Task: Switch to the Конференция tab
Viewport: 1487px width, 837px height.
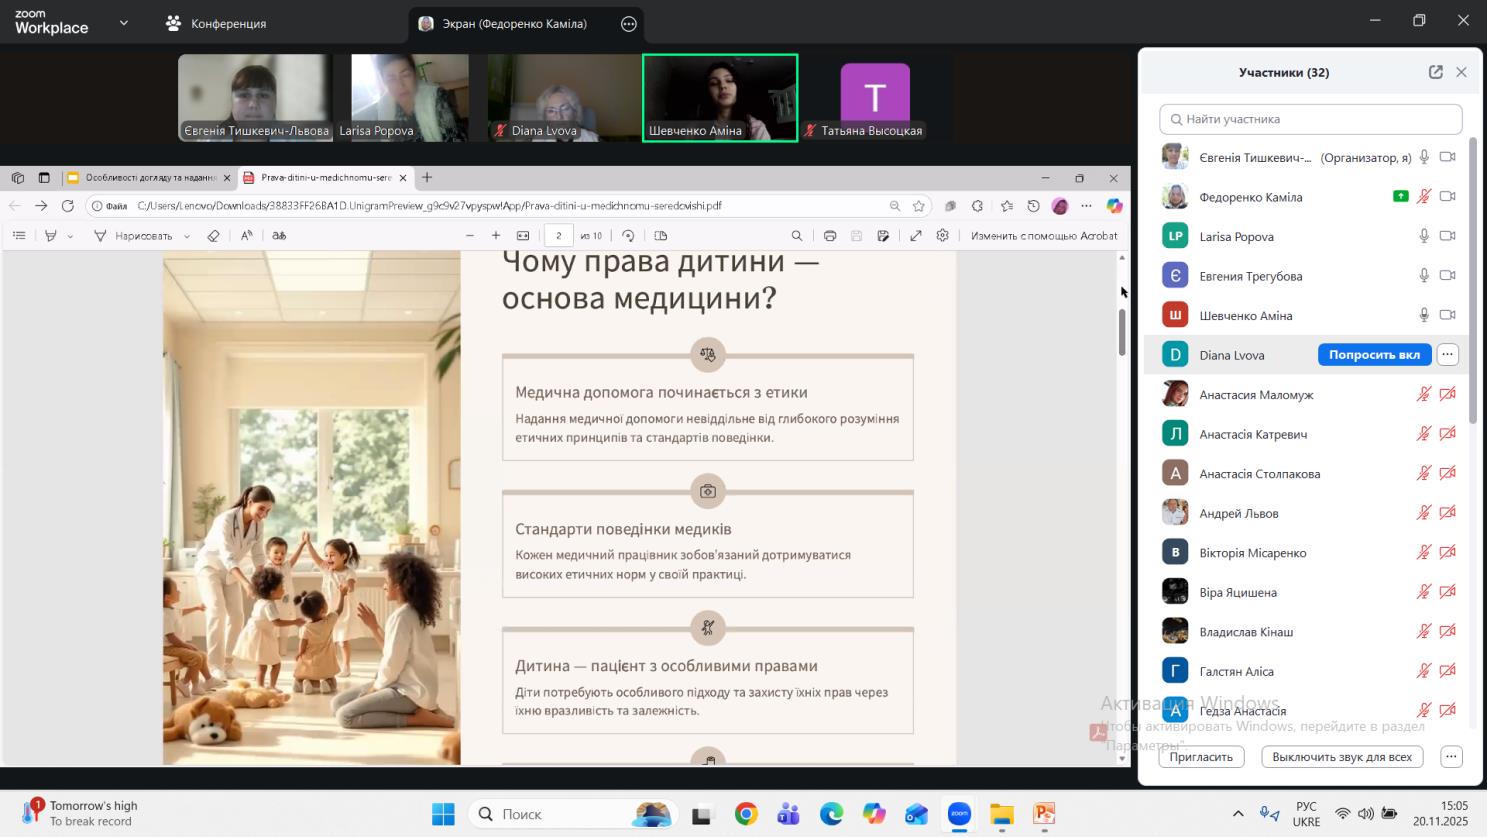Action: (217, 23)
